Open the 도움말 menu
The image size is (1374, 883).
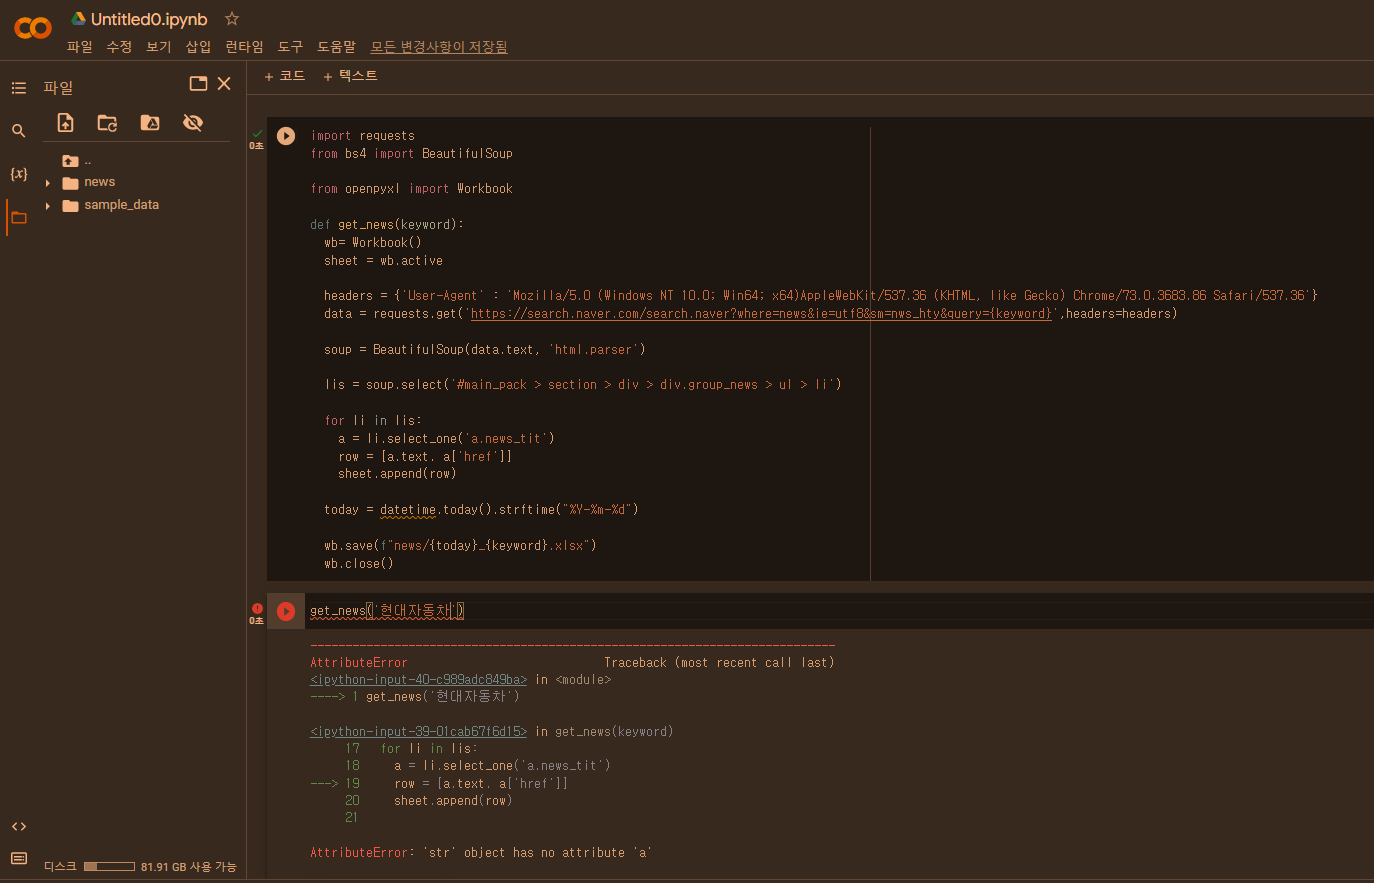pyautogui.click(x=336, y=47)
